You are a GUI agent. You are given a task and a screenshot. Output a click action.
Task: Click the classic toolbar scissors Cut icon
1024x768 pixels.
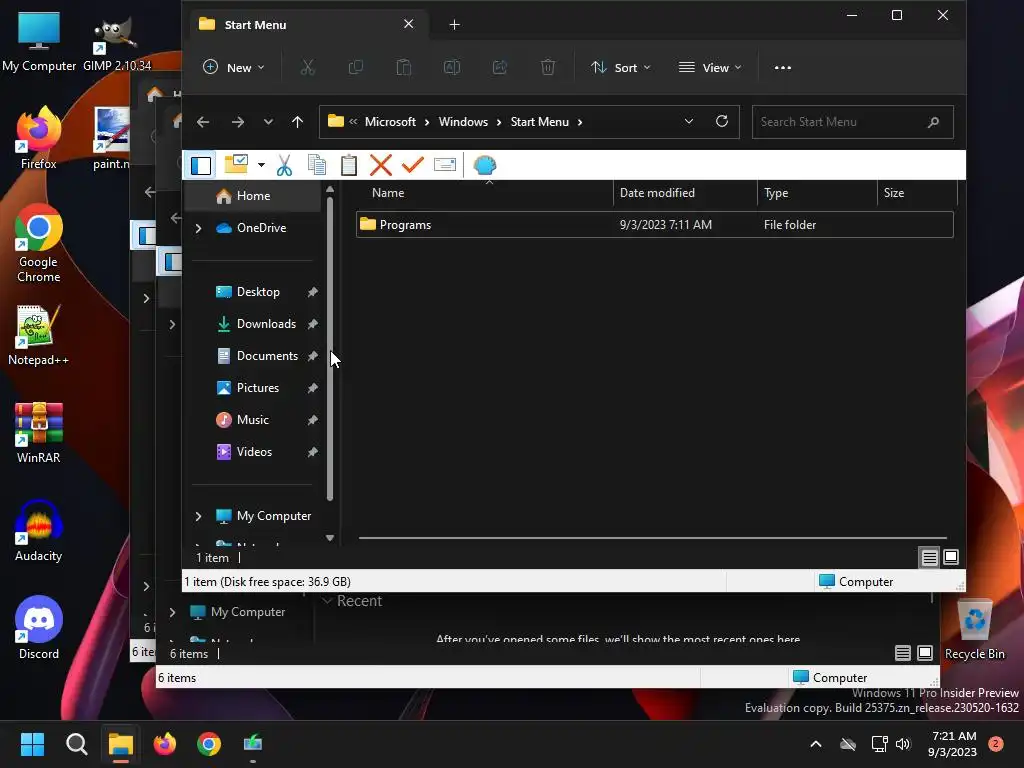284,165
